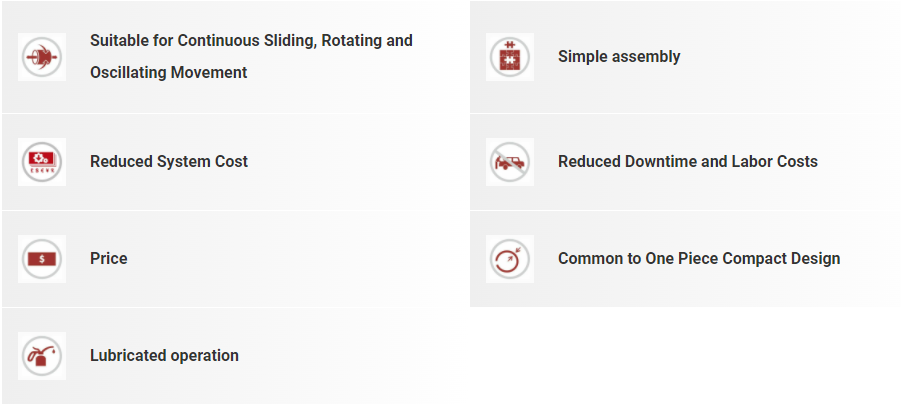Click the sliding and rotating movement icon
901x409 pixels.
[42, 57]
